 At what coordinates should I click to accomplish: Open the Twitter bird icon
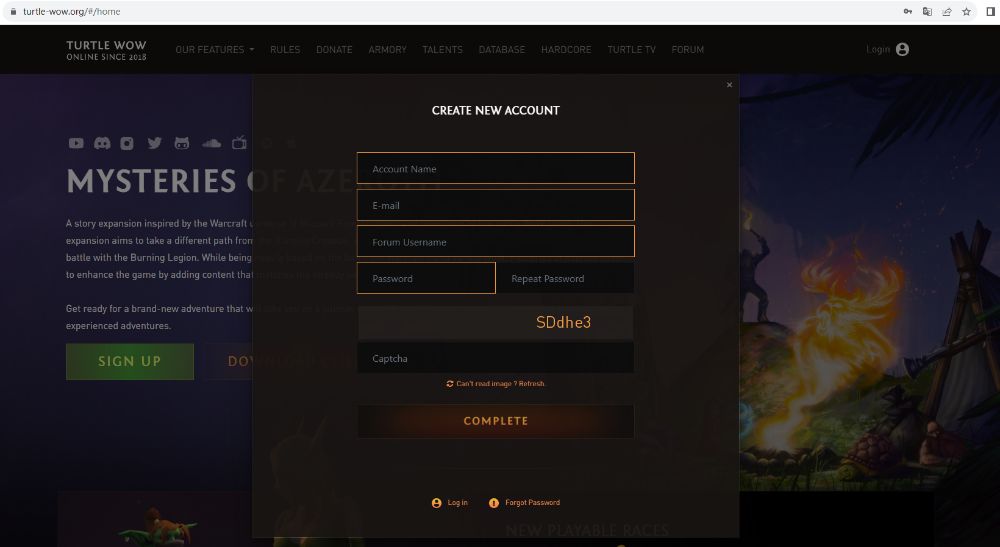(x=154, y=143)
